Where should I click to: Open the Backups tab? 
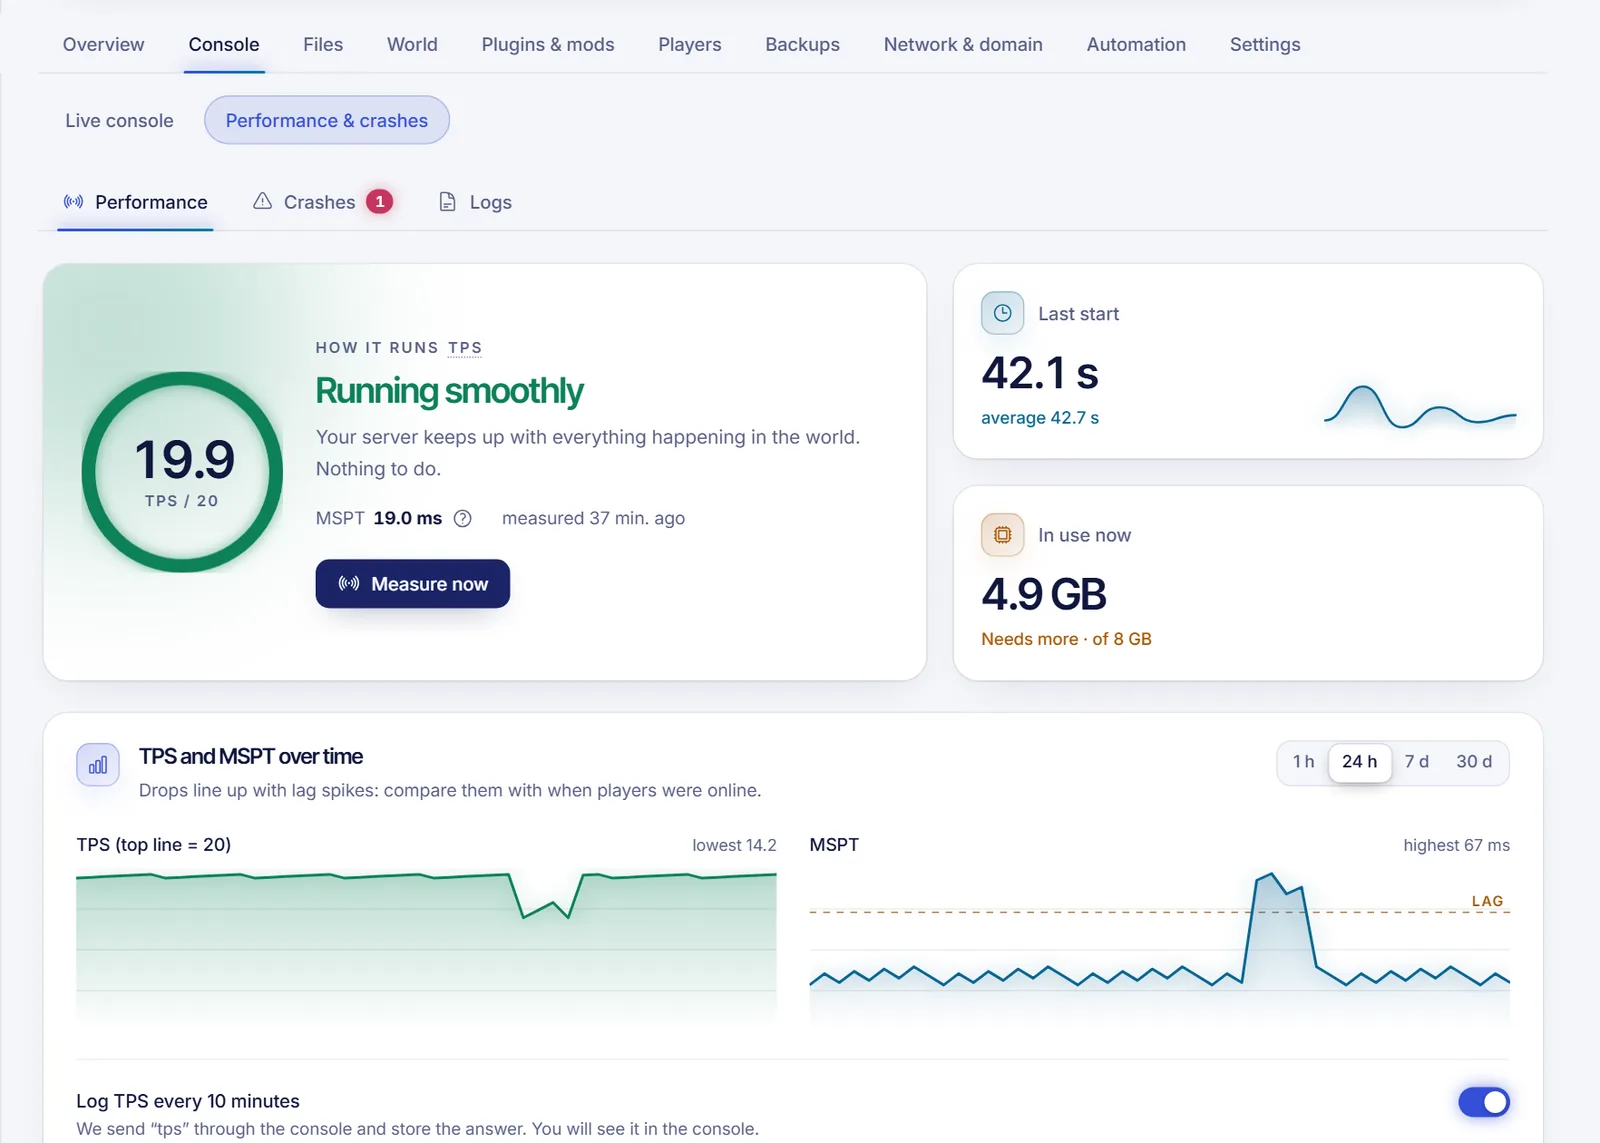[802, 45]
